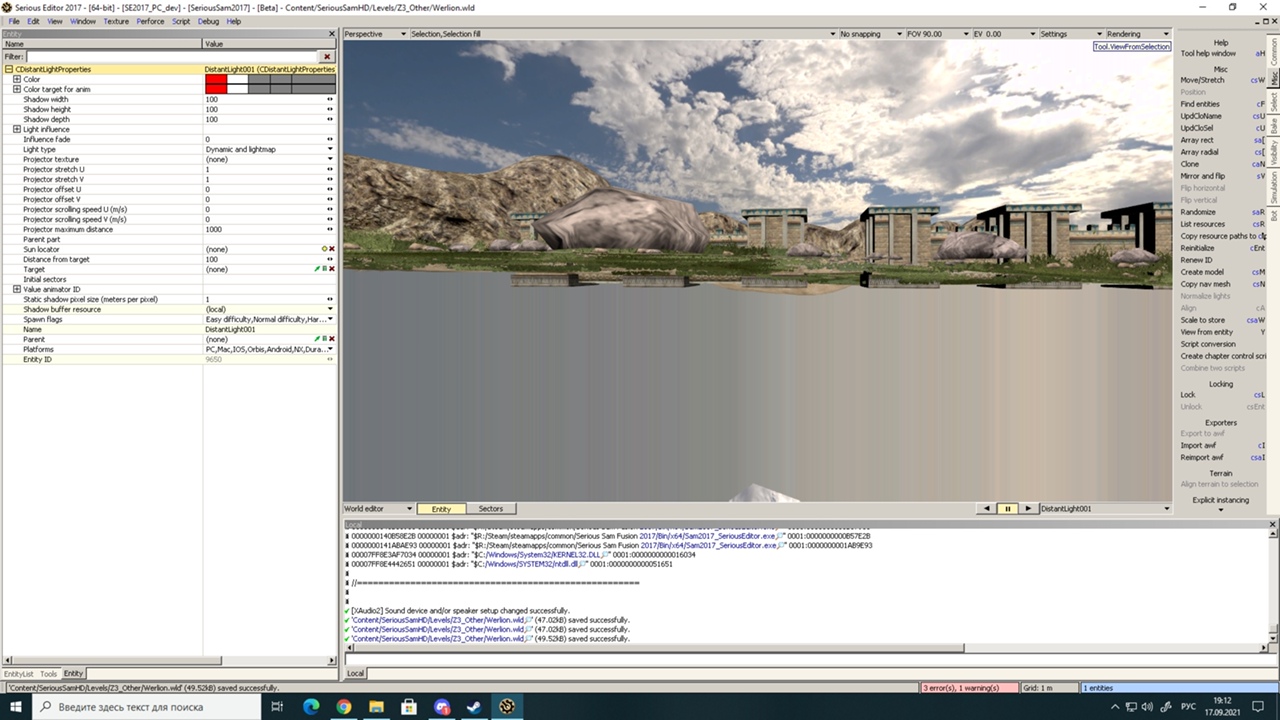The height and width of the screenshot is (720, 1280).
Task: Click the errors and warnings status indicator
Action: click(x=968, y=688)
